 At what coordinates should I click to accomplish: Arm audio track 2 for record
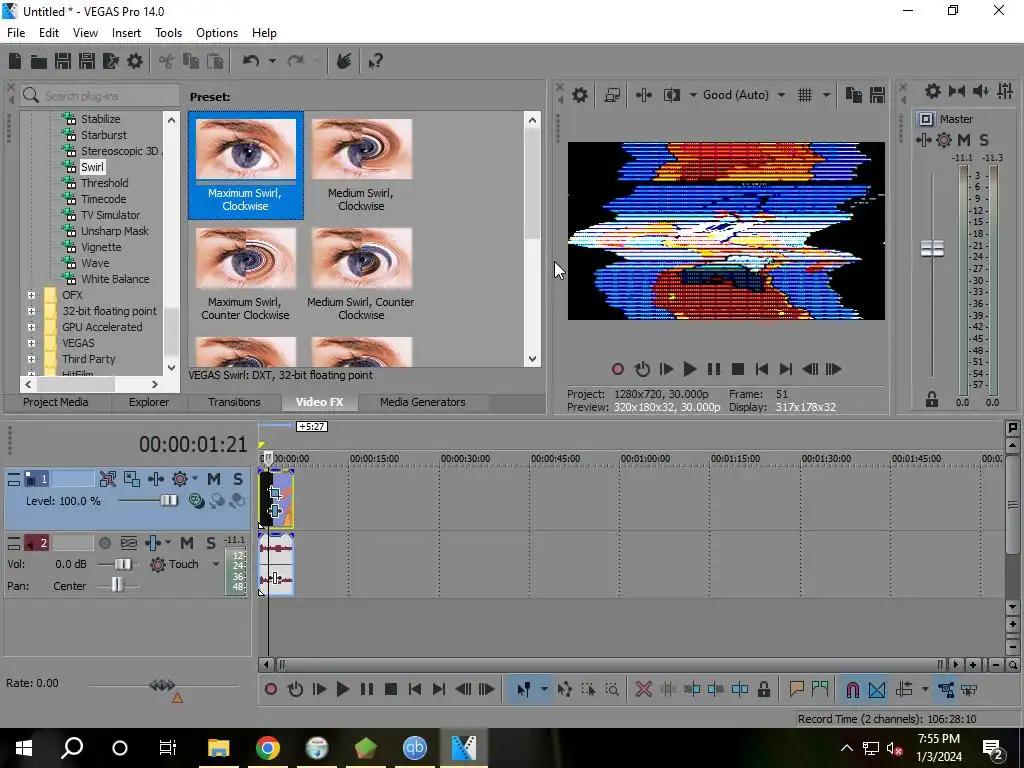tap(104, 543)
